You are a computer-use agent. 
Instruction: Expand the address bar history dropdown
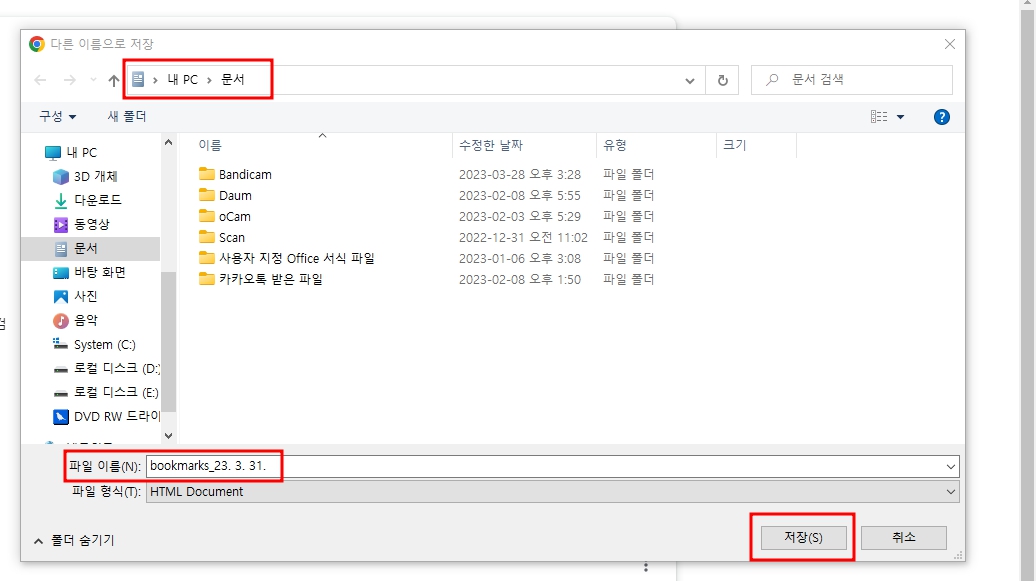coord(690,81)
